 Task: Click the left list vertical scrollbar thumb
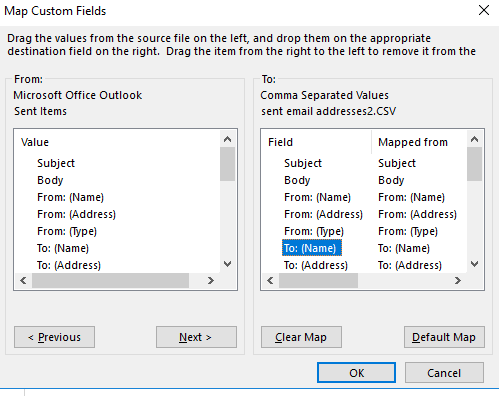click(x=228, y=164)
